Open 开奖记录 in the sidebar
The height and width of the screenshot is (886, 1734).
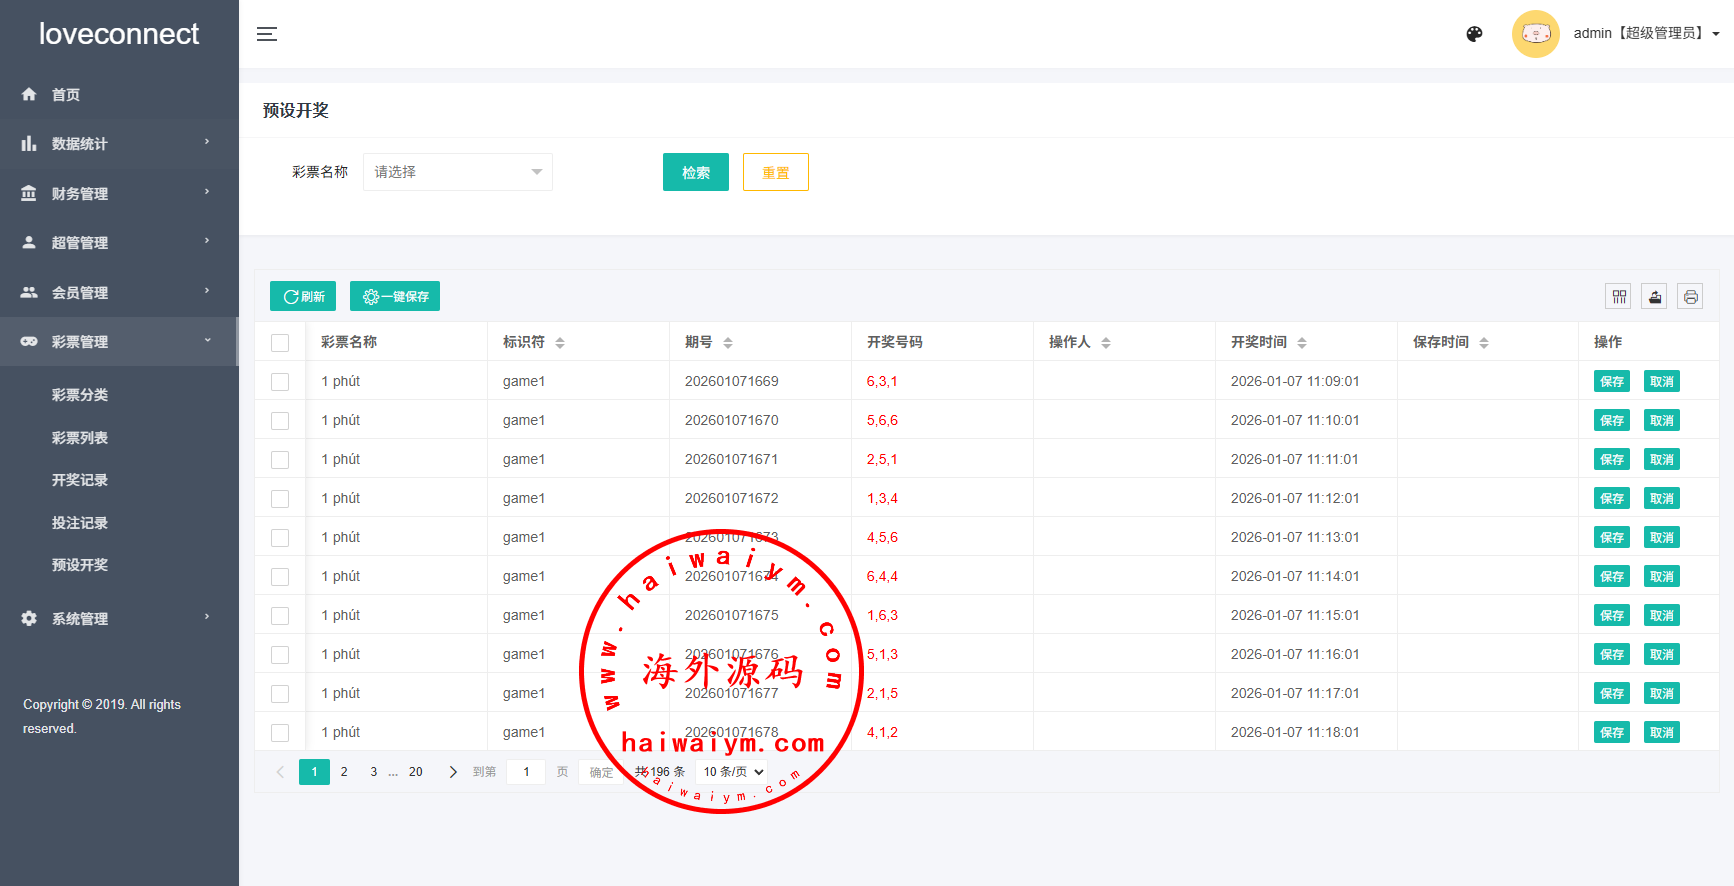click(x=80, y=480)
